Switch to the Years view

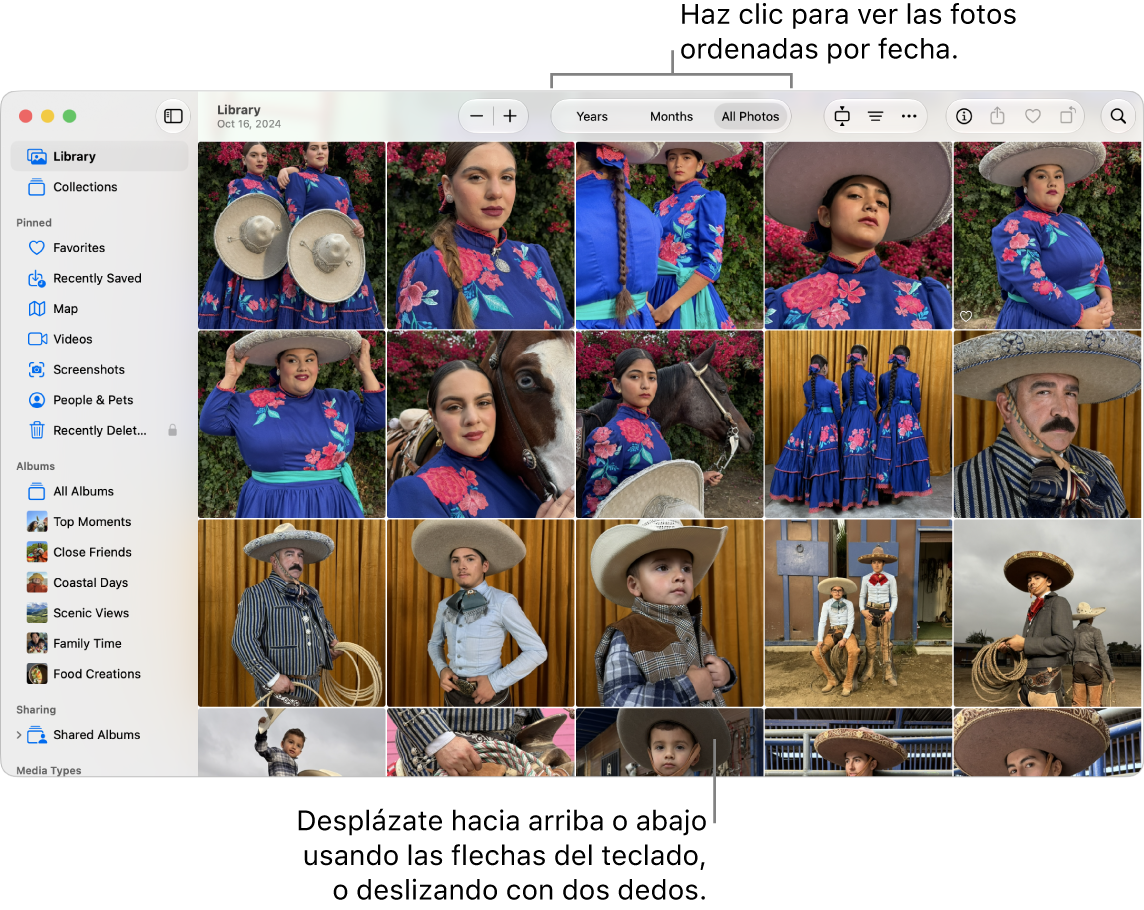pyautogui.click(x=592, y=117)
